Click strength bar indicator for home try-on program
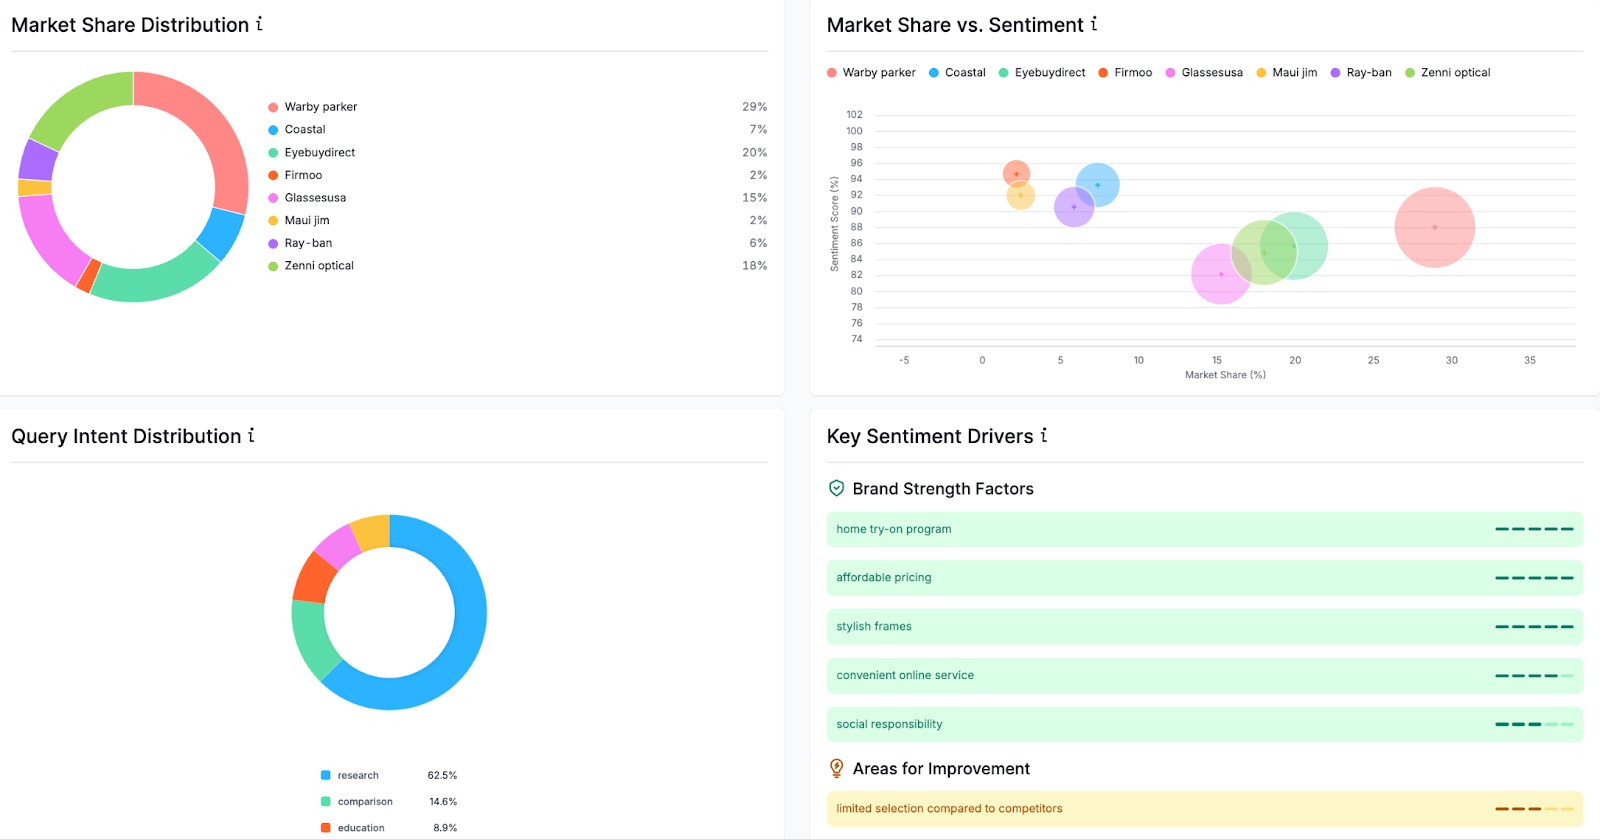 (1534, 529)
